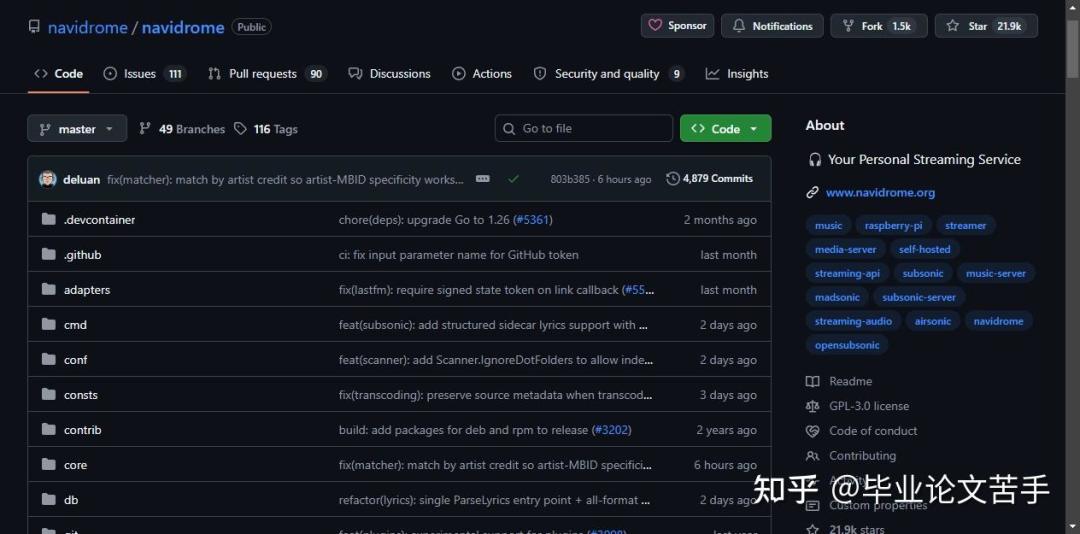This screenshot has height=534, width=1080.
Task: Select the streamer topic tag
Action: 966,225
